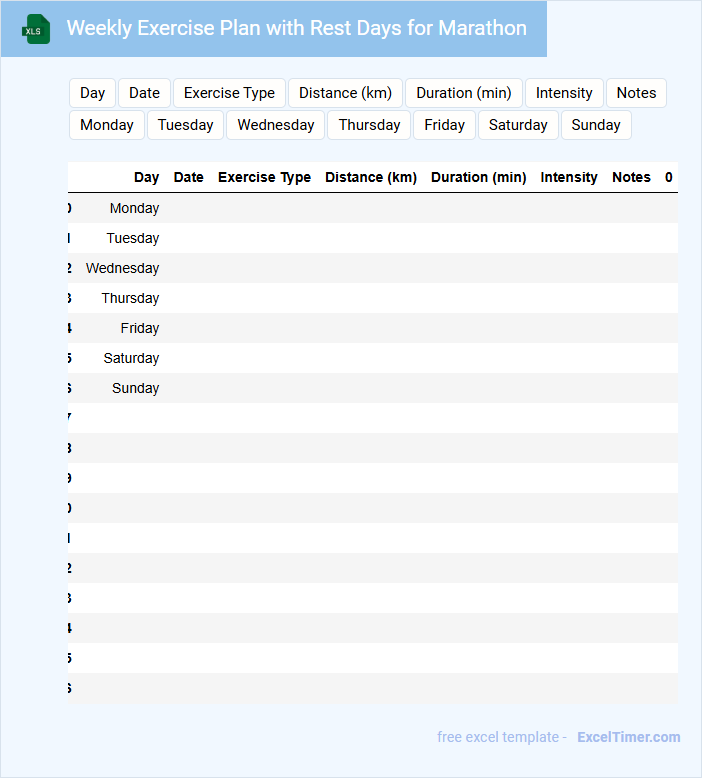Pick the Monday tag button

tap(107, 125)
